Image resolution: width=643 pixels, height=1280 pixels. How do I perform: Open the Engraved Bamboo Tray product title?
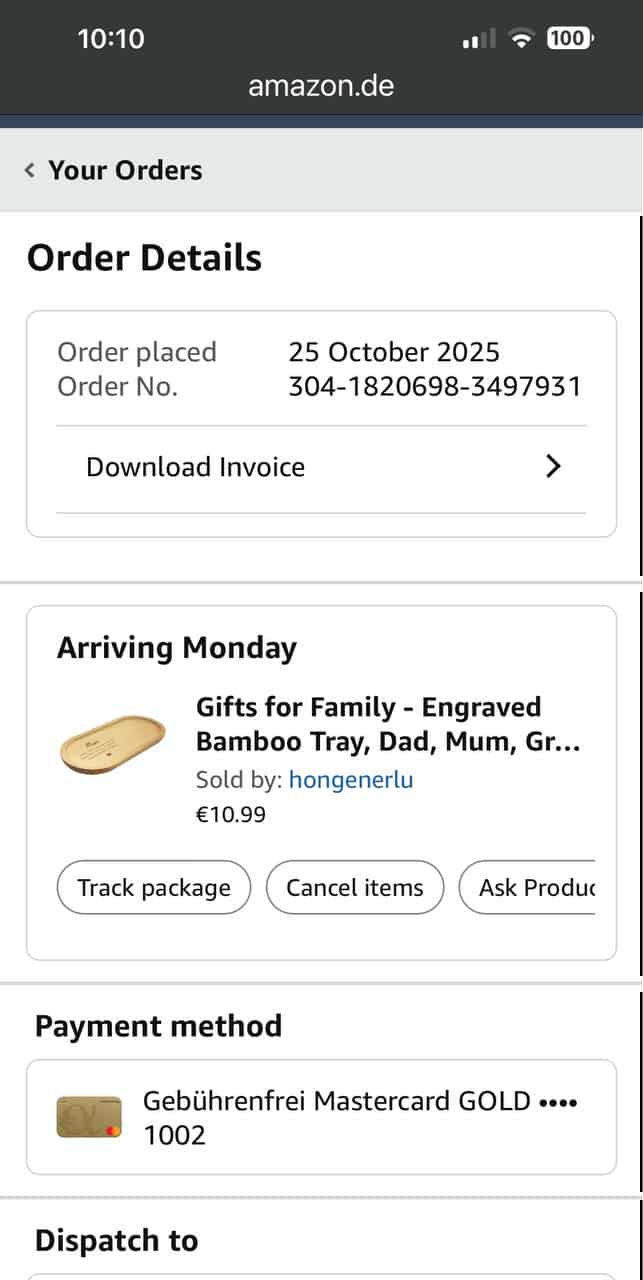click(x=388, y=724)
